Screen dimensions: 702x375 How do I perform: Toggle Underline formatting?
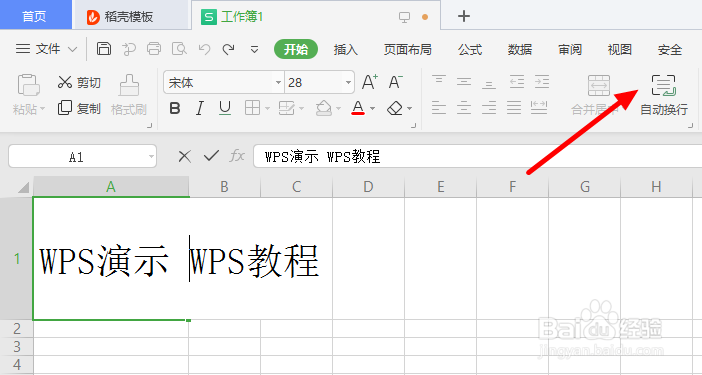(x=225, y=108)
